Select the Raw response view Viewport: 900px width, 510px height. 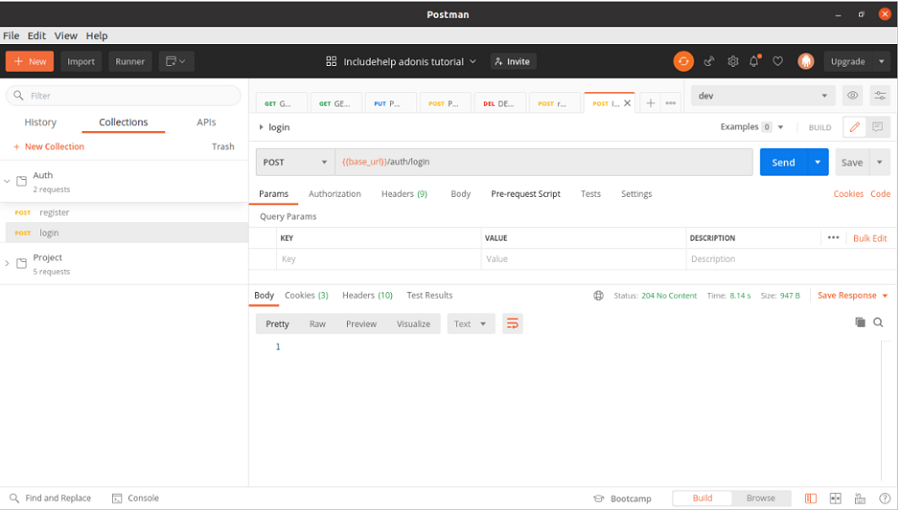point(317,324)
